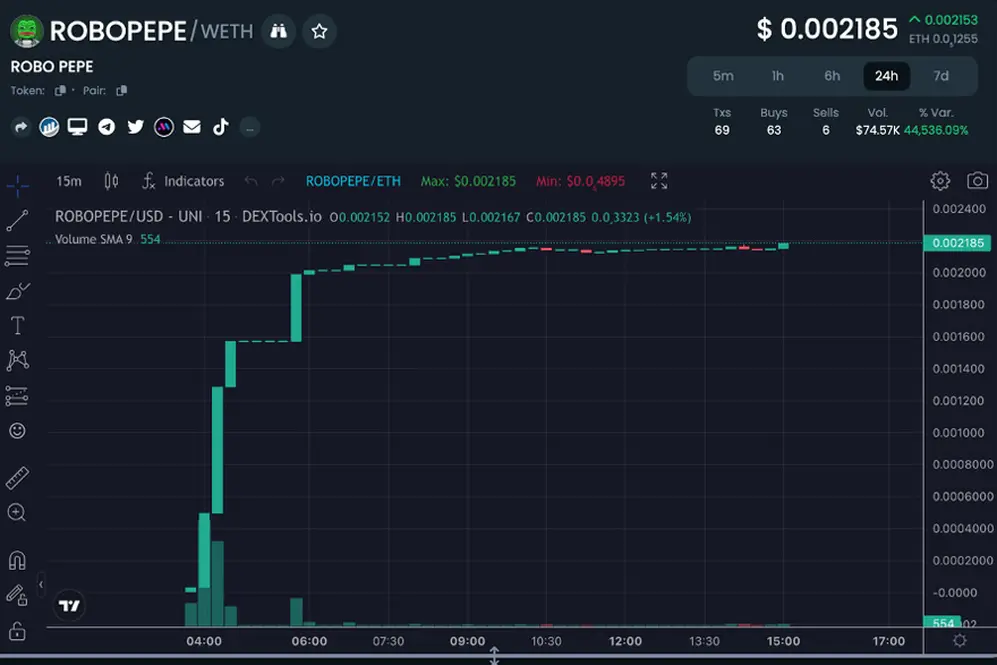This screenshot has height=665, width=997.
Task: Select the 6h timeframe tab
Action: pos(832,76)
